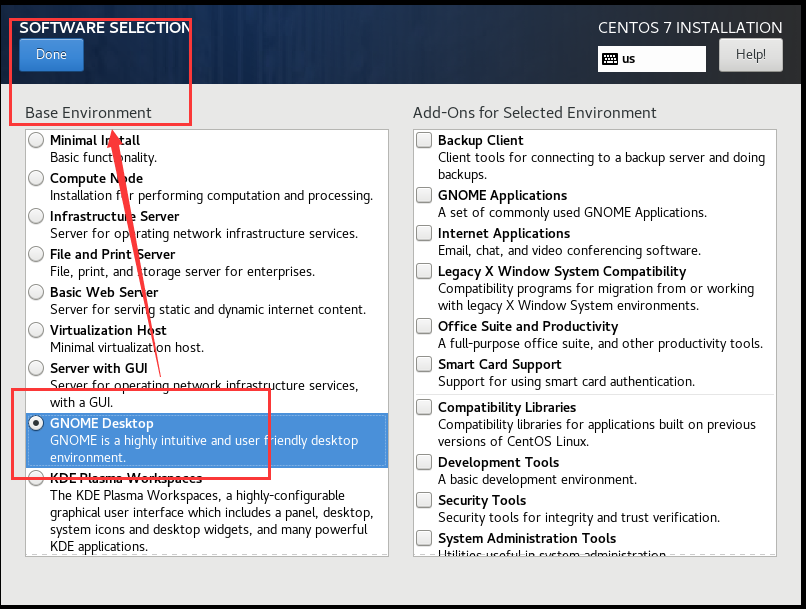Enable Smart Card Support checkbox

pyautogui.click(x=424, y=365)
